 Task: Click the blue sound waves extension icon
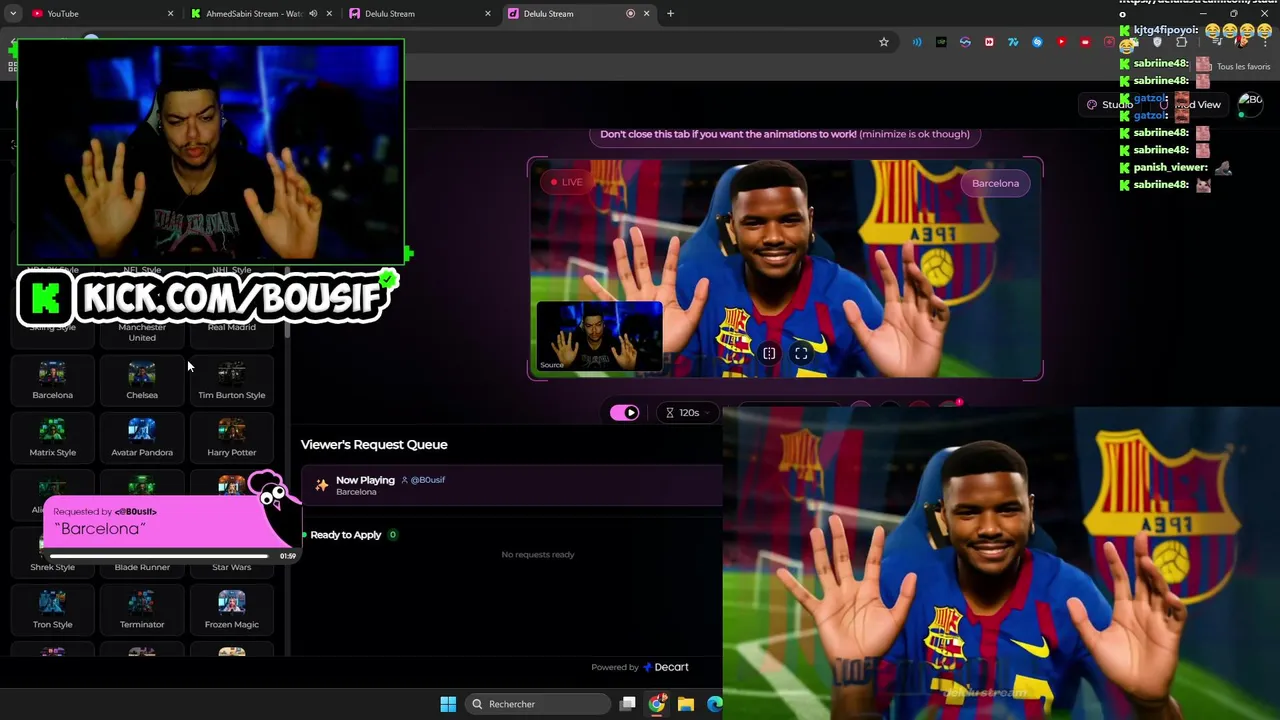coord(917,42)
